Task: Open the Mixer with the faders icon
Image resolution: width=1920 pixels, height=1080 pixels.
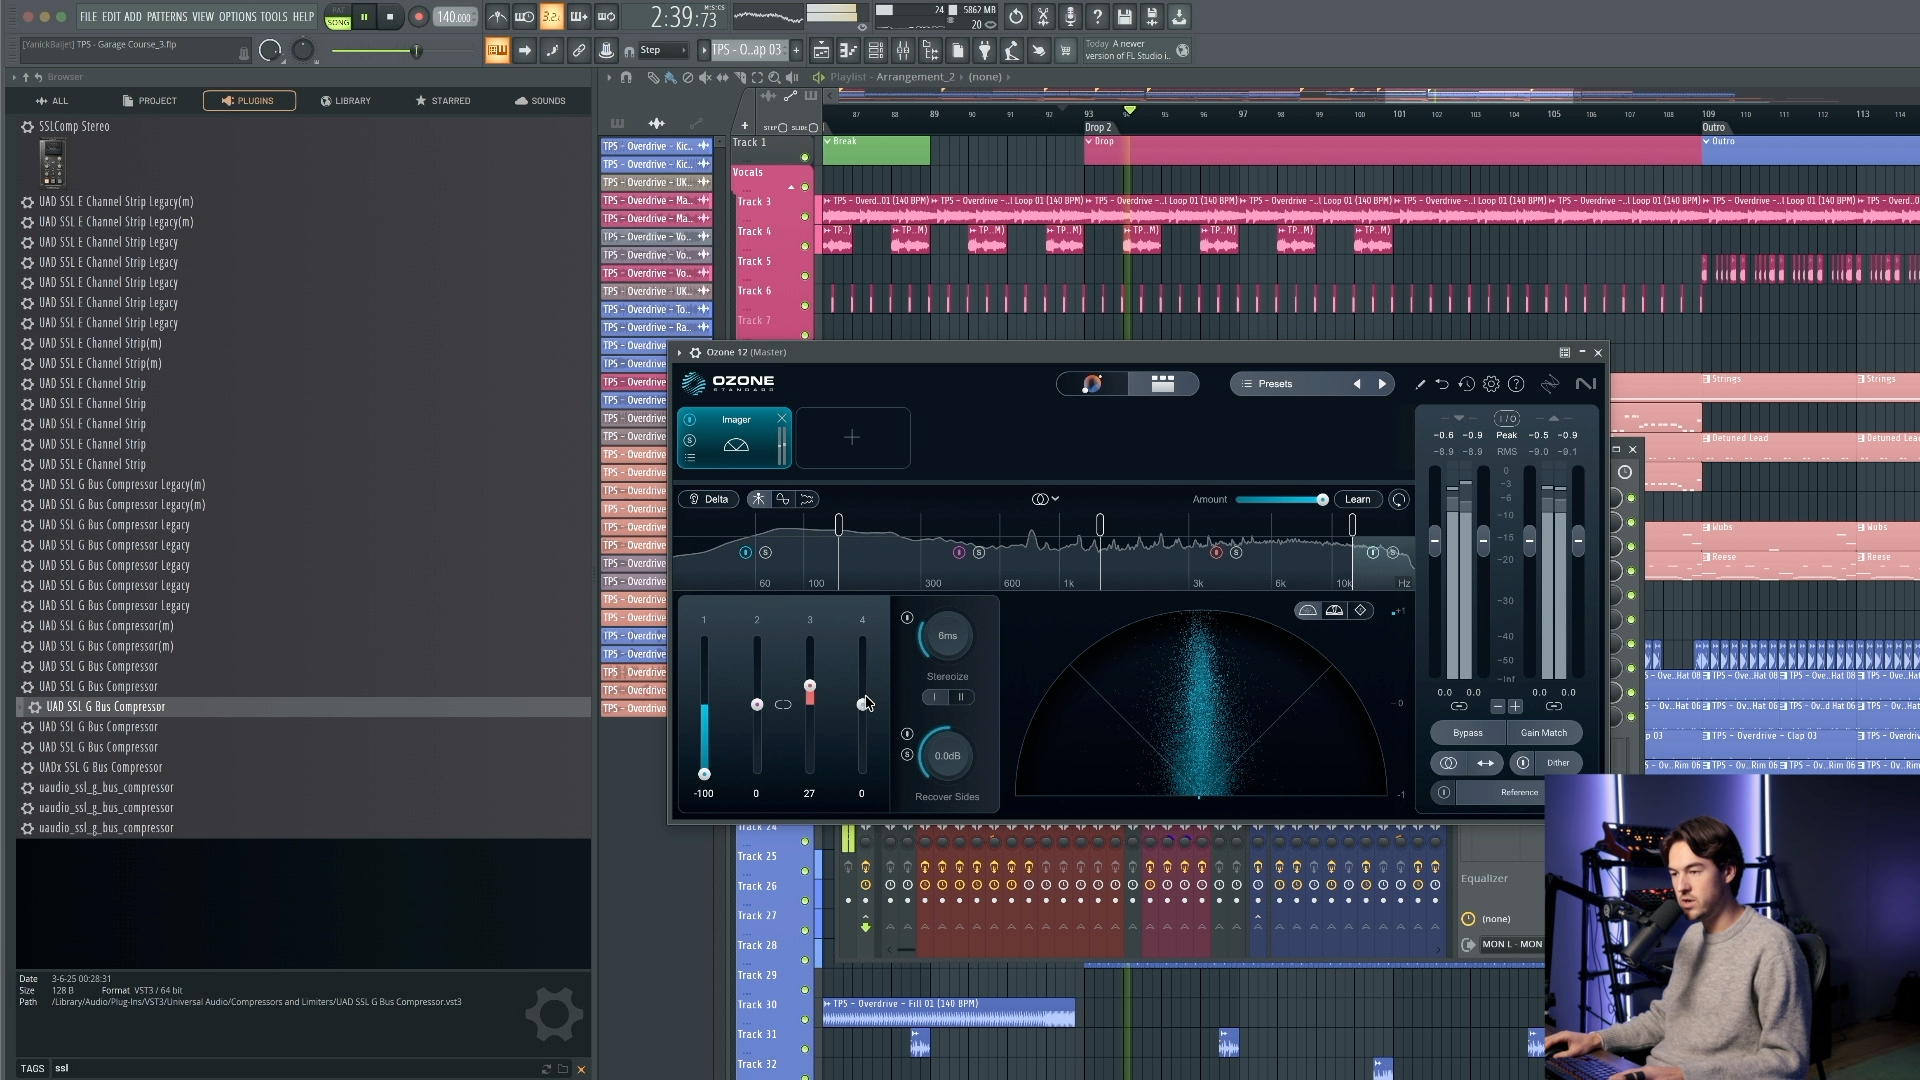Action: click(903, 50)
